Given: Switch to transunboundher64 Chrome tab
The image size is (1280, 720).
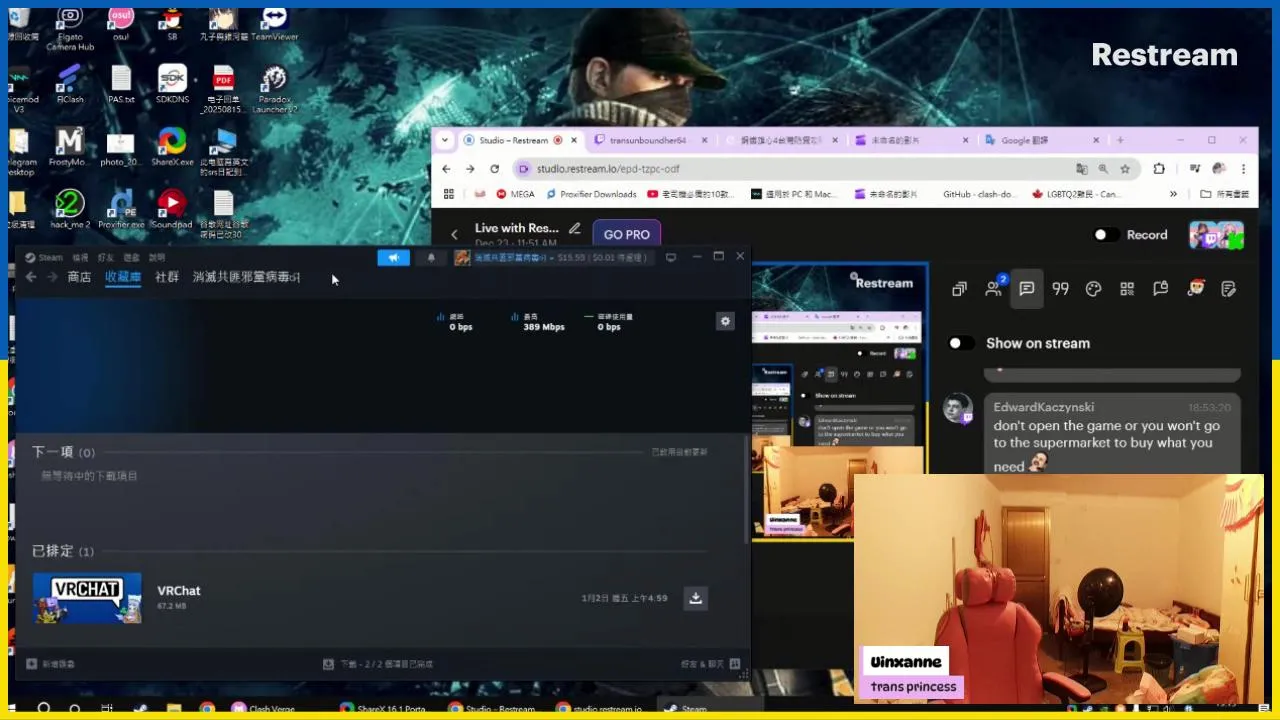Looking at the screenshot, I should 650,140.
